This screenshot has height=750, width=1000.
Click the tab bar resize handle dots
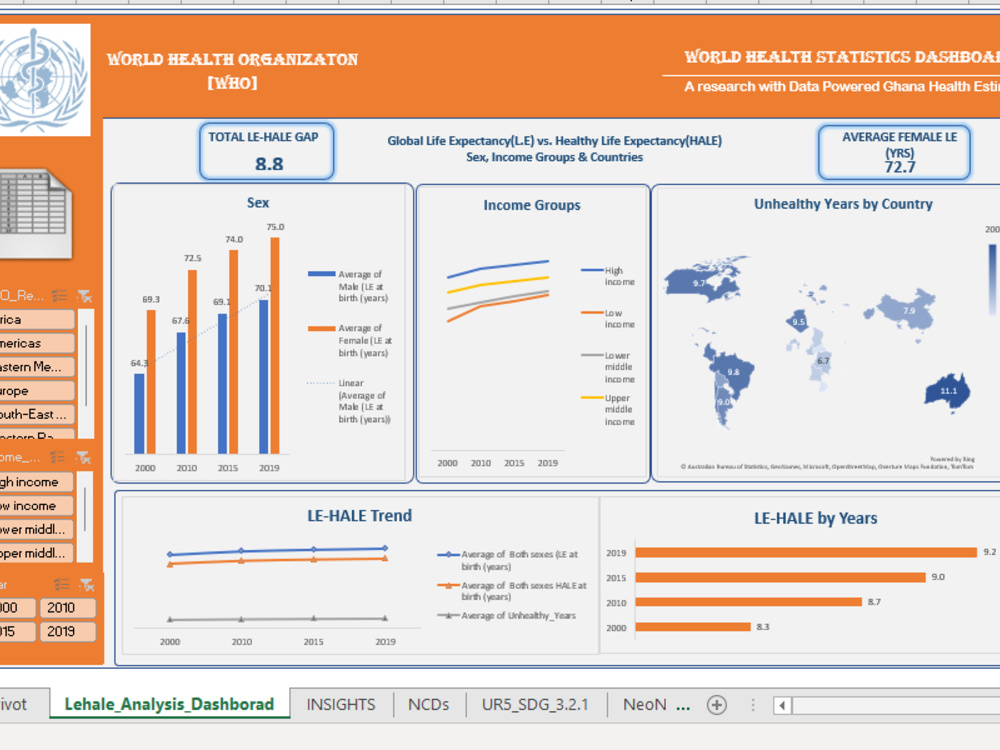pyautogui.click(x=753, y=705)
